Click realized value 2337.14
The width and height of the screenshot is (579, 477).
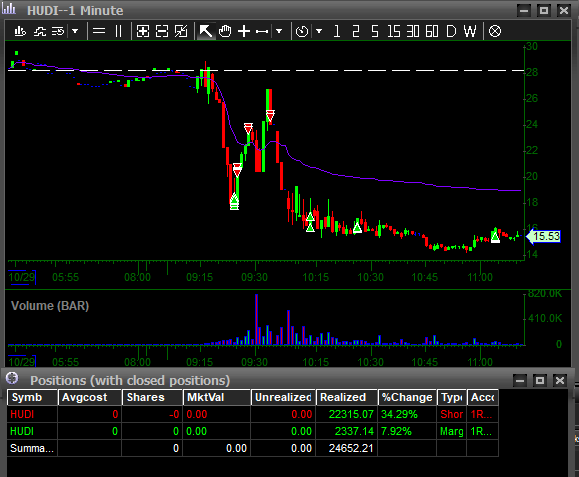coord(354,431)
